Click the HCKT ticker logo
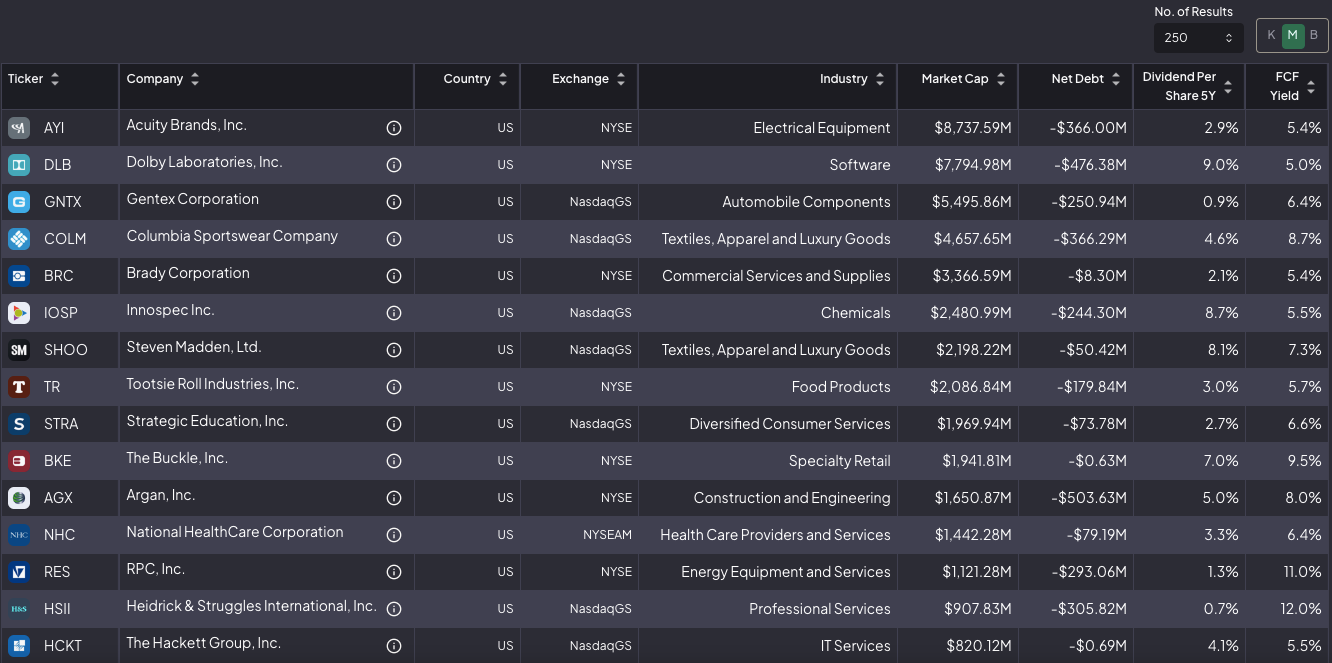The height and width of the screenshot is (663, 1332). click(x=19, y=646)
